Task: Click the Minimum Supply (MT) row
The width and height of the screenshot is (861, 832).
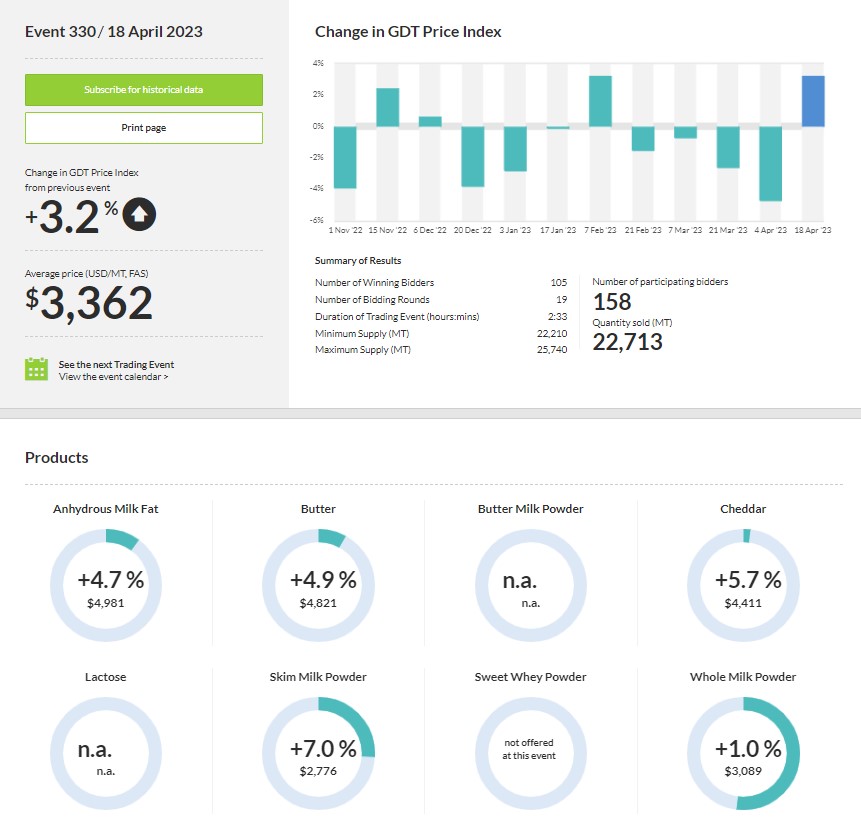Action: (441, 334)
